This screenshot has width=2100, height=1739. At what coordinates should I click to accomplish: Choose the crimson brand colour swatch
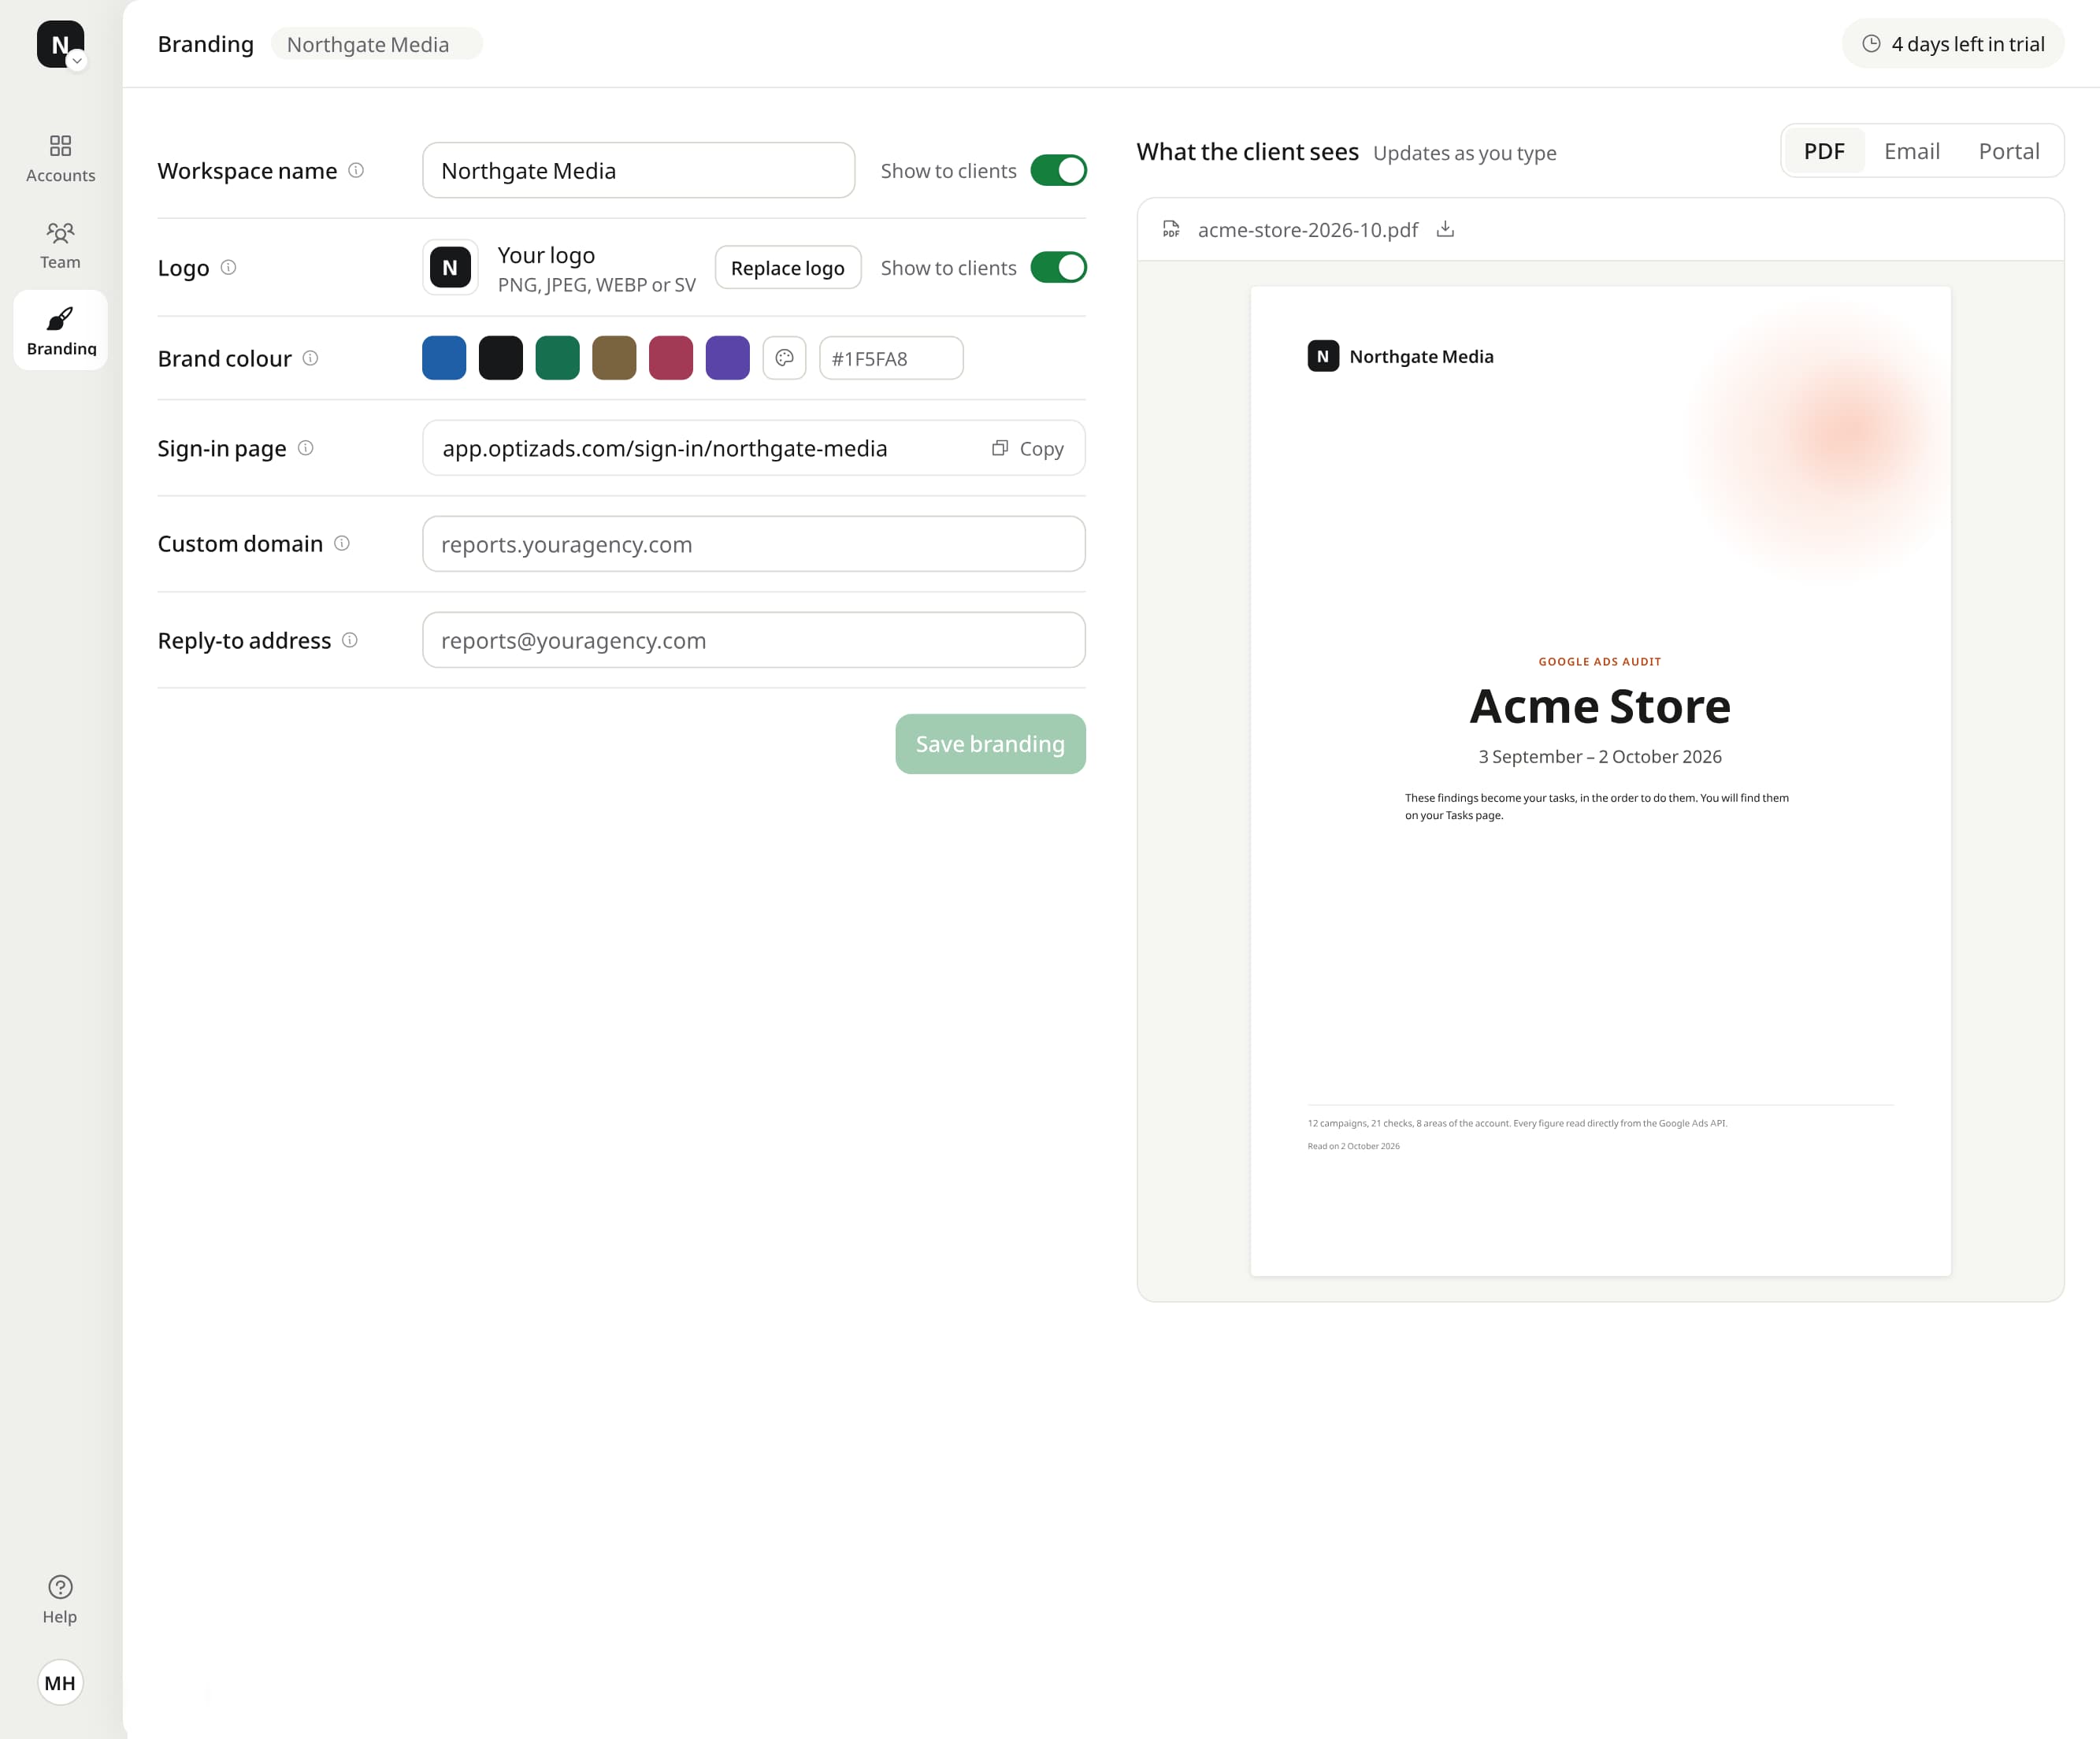[671, 358]
